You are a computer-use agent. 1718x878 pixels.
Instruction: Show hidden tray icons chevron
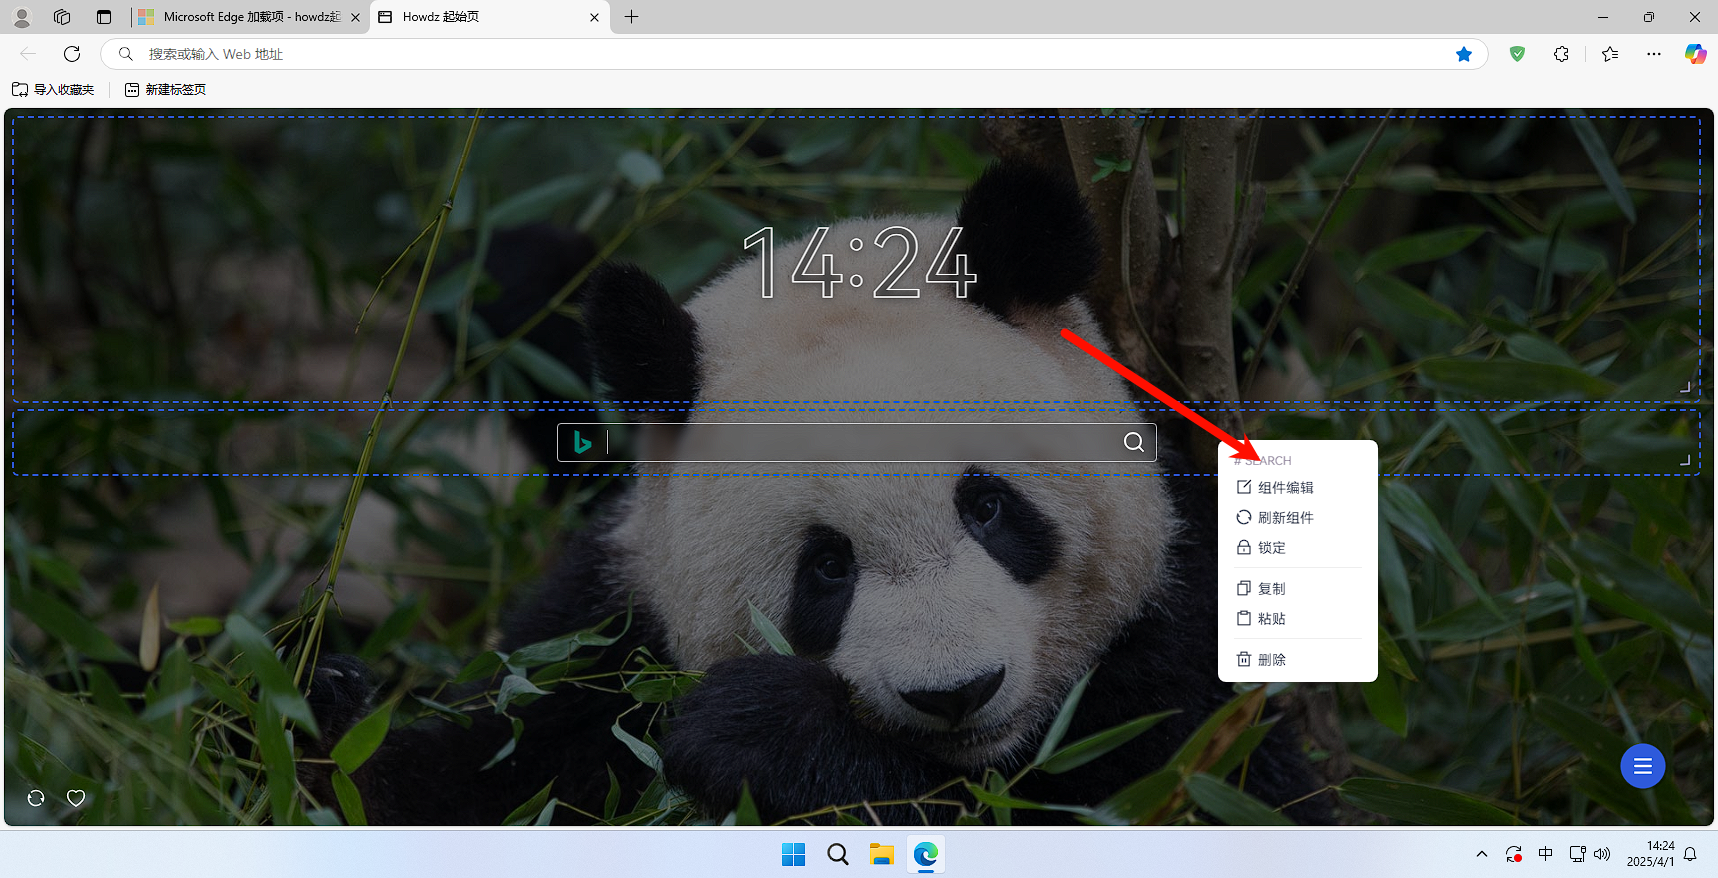(x=1481, y=854)
